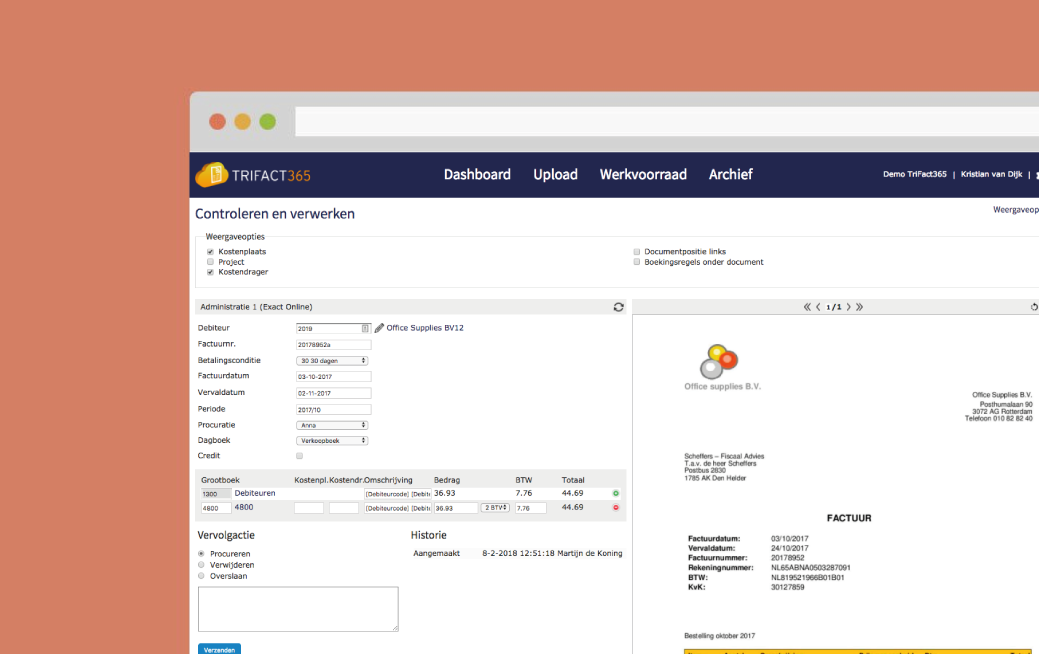This screenshot has height=654, width=1039.
Task: Click the Controleren en verwerken page title
Action: click(x=275, y=213)
